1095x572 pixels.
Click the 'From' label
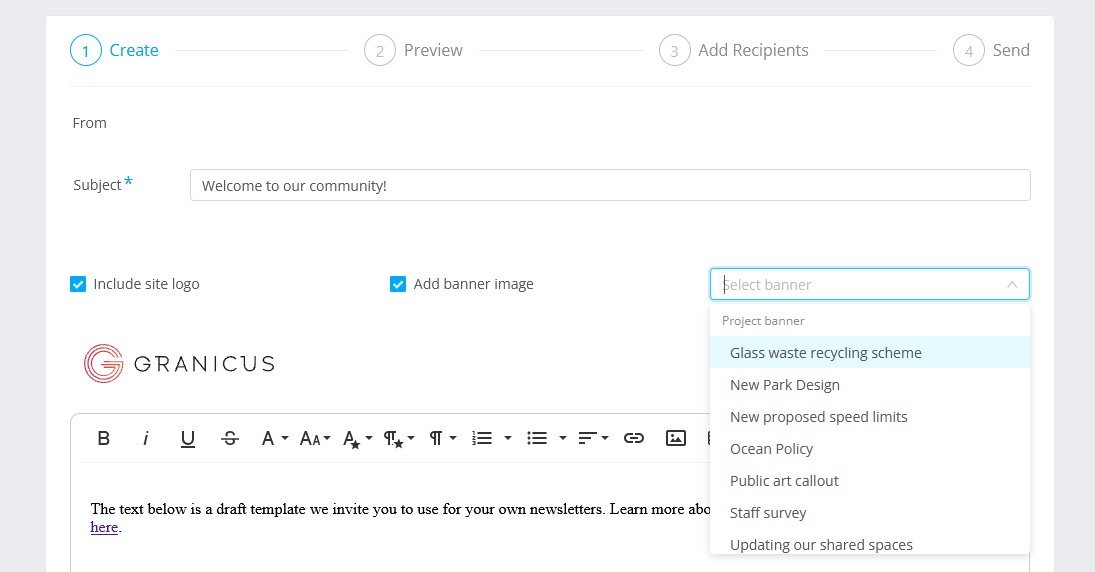coord(89,123)
